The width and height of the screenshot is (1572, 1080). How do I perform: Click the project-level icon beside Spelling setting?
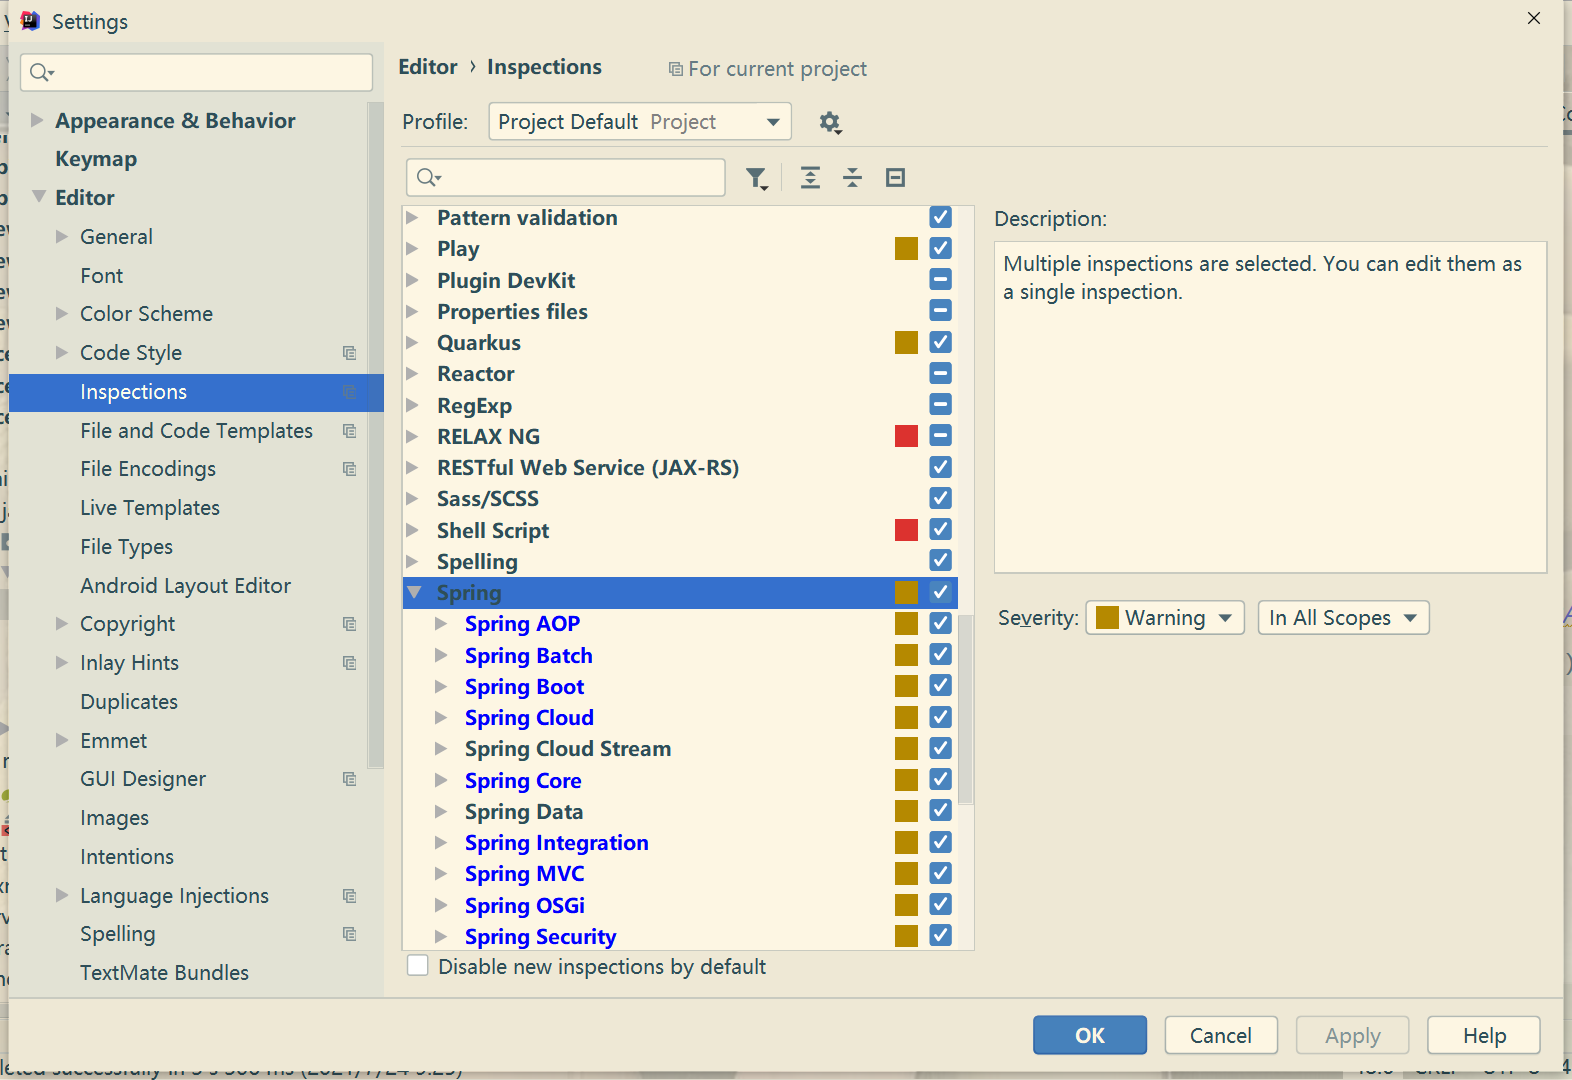pyautogui.click(x=349, y=934)
